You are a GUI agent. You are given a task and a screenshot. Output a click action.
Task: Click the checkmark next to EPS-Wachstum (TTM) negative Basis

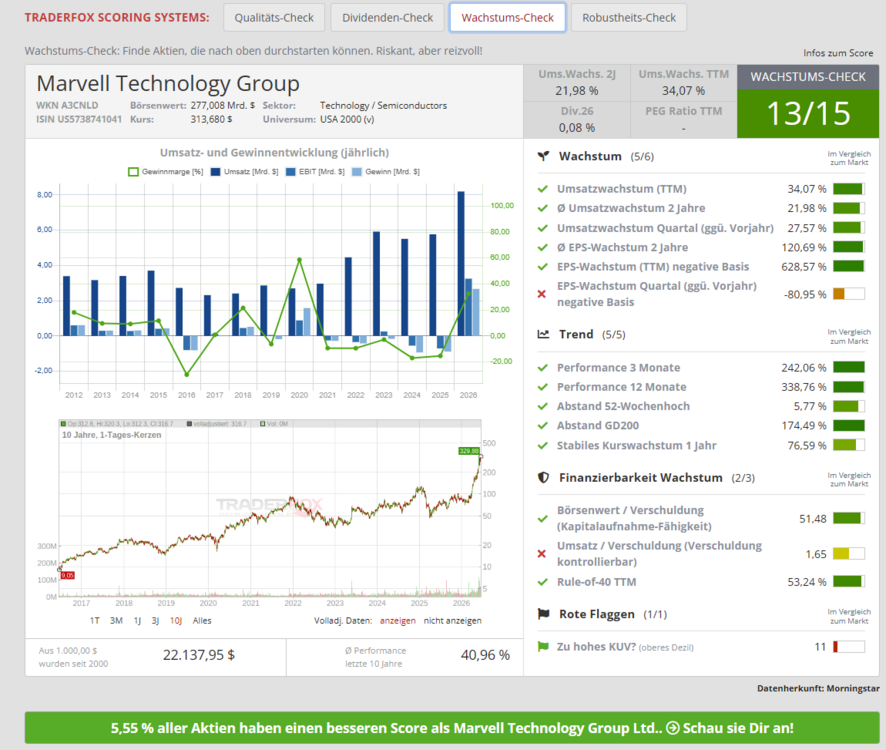[542, 266]
